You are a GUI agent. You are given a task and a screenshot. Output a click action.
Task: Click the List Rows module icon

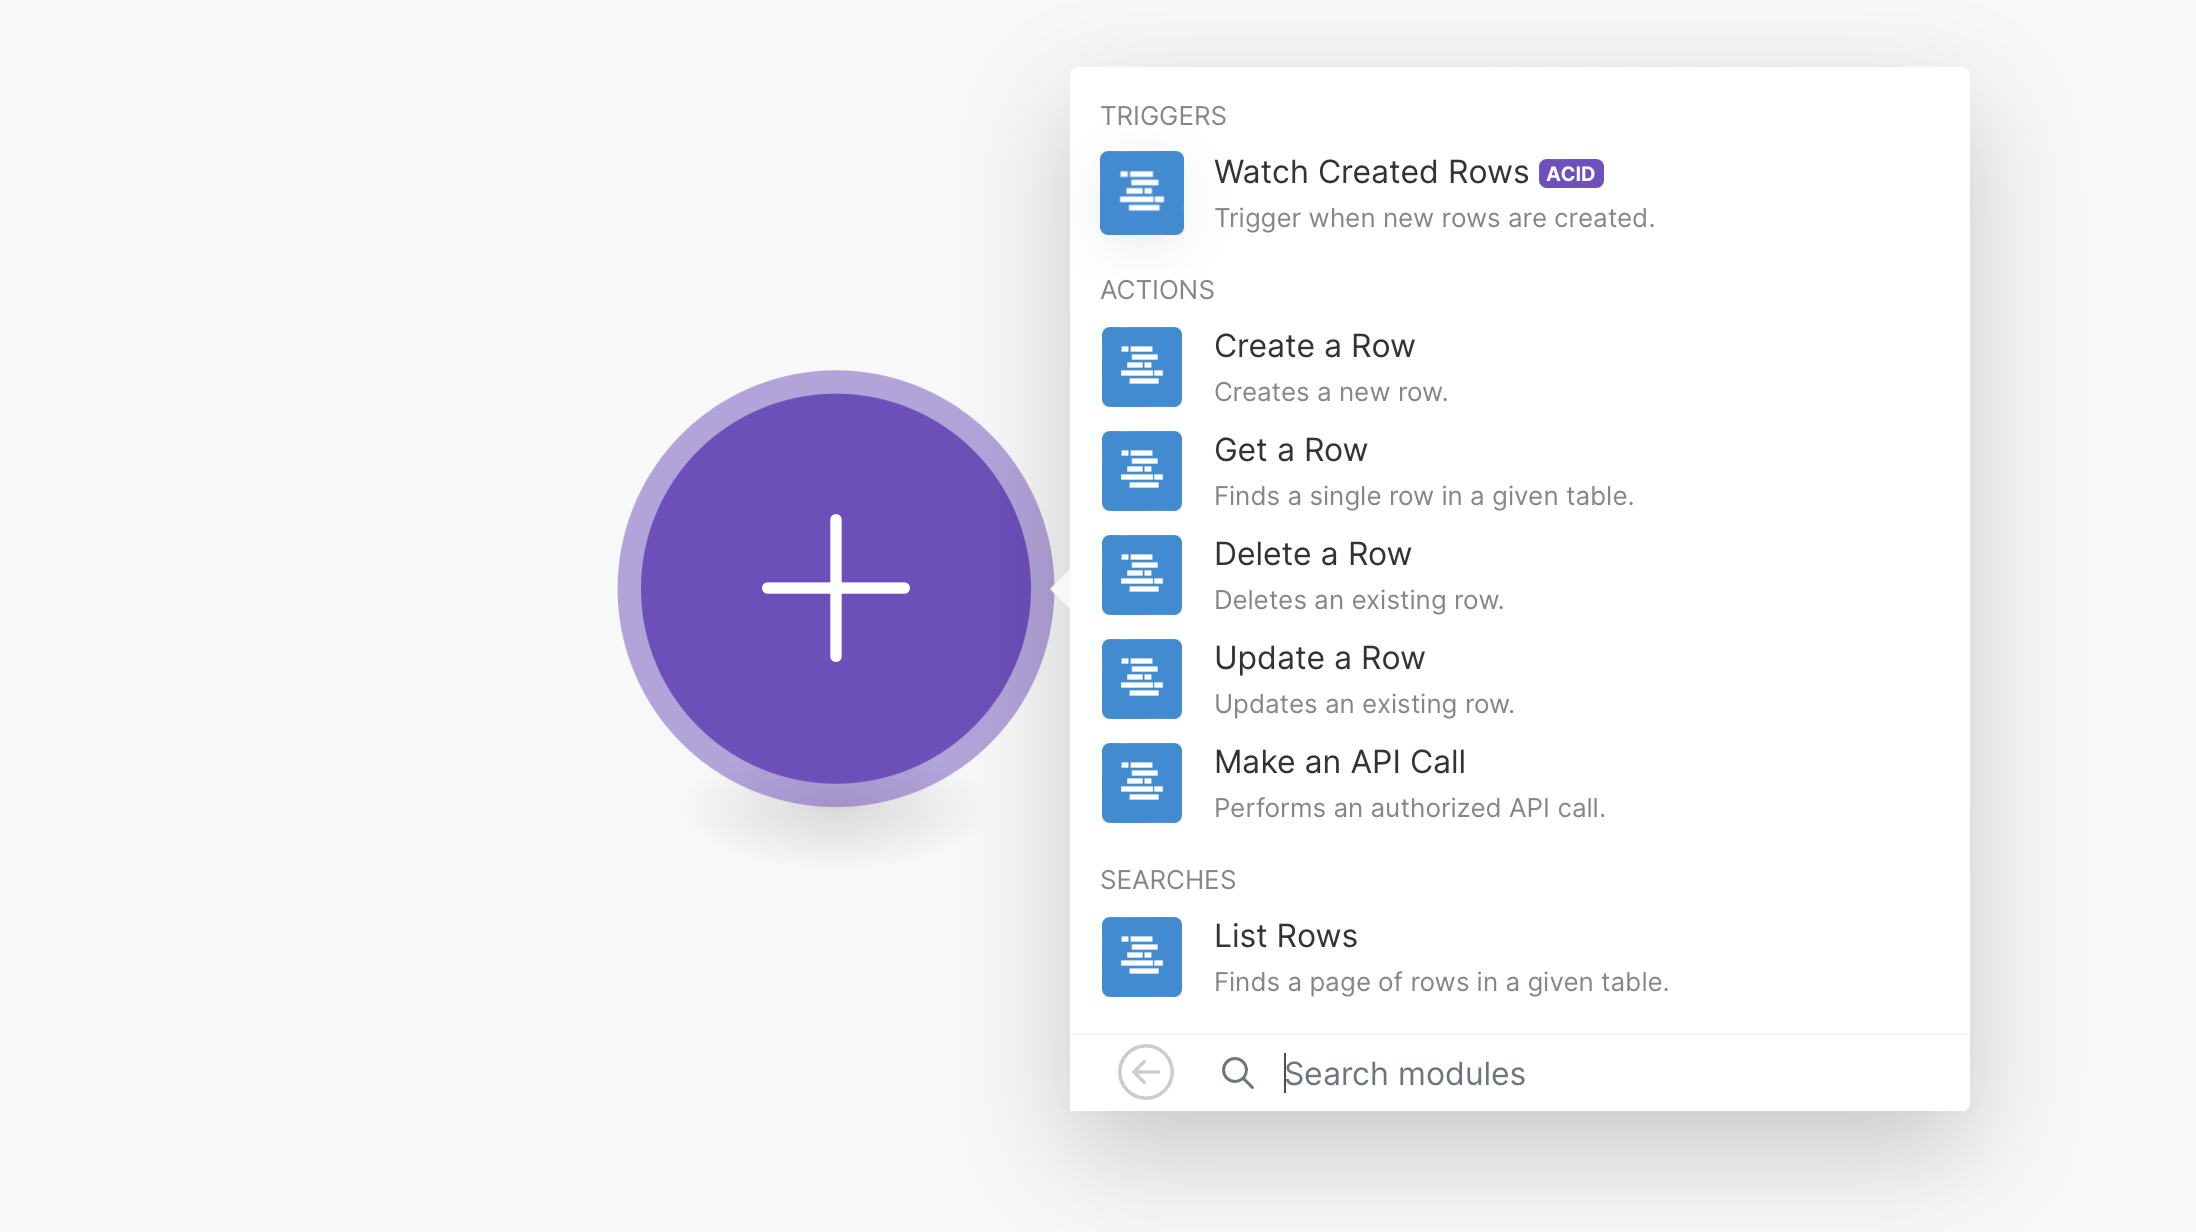(1141, 957)
